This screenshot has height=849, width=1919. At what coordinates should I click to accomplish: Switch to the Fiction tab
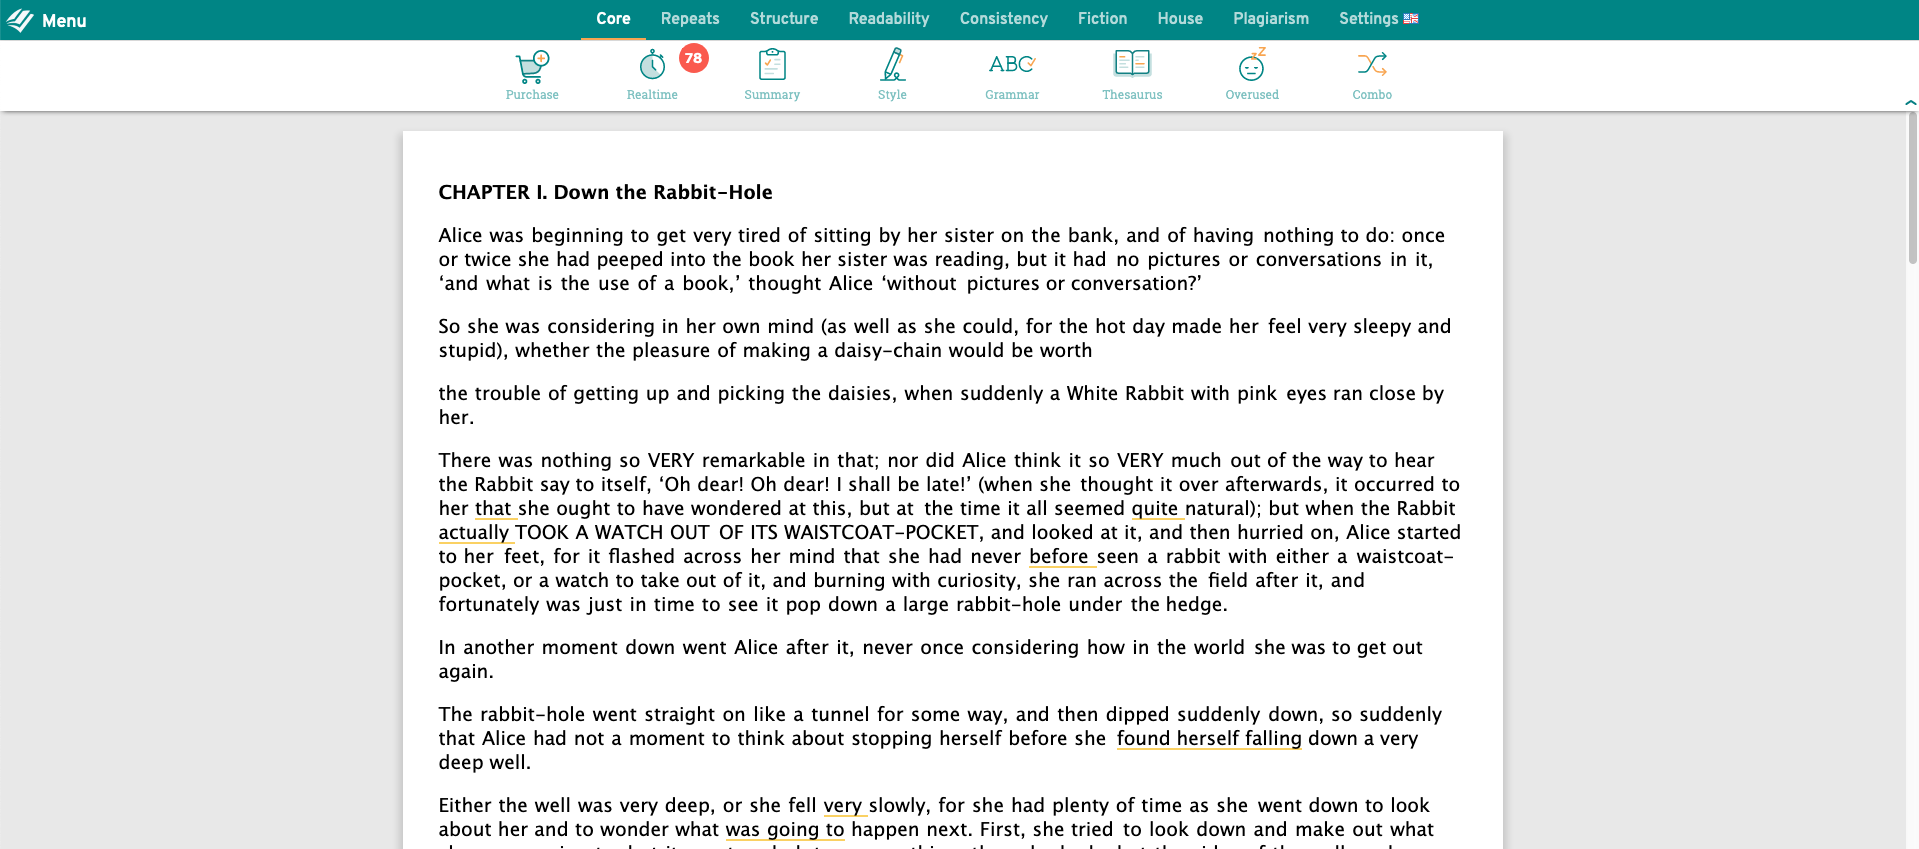tap(1102, 19)
